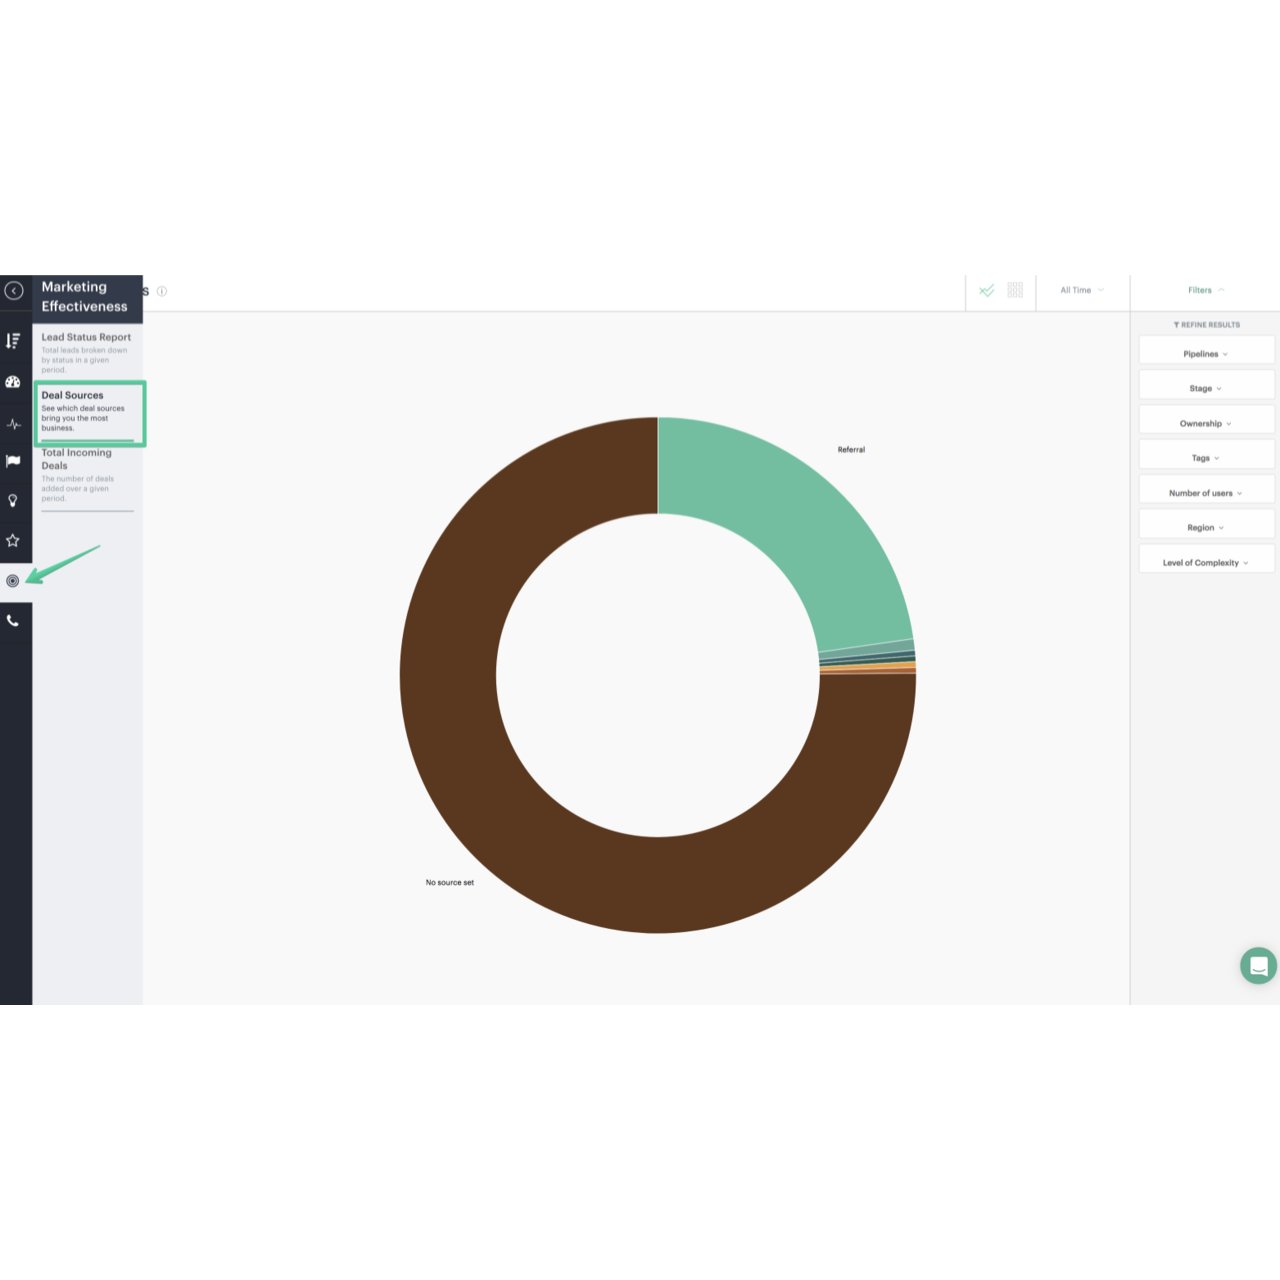1280x1280 pixels.
Task: Switch to chart view with the check icon
Action: tap(986, 291)
